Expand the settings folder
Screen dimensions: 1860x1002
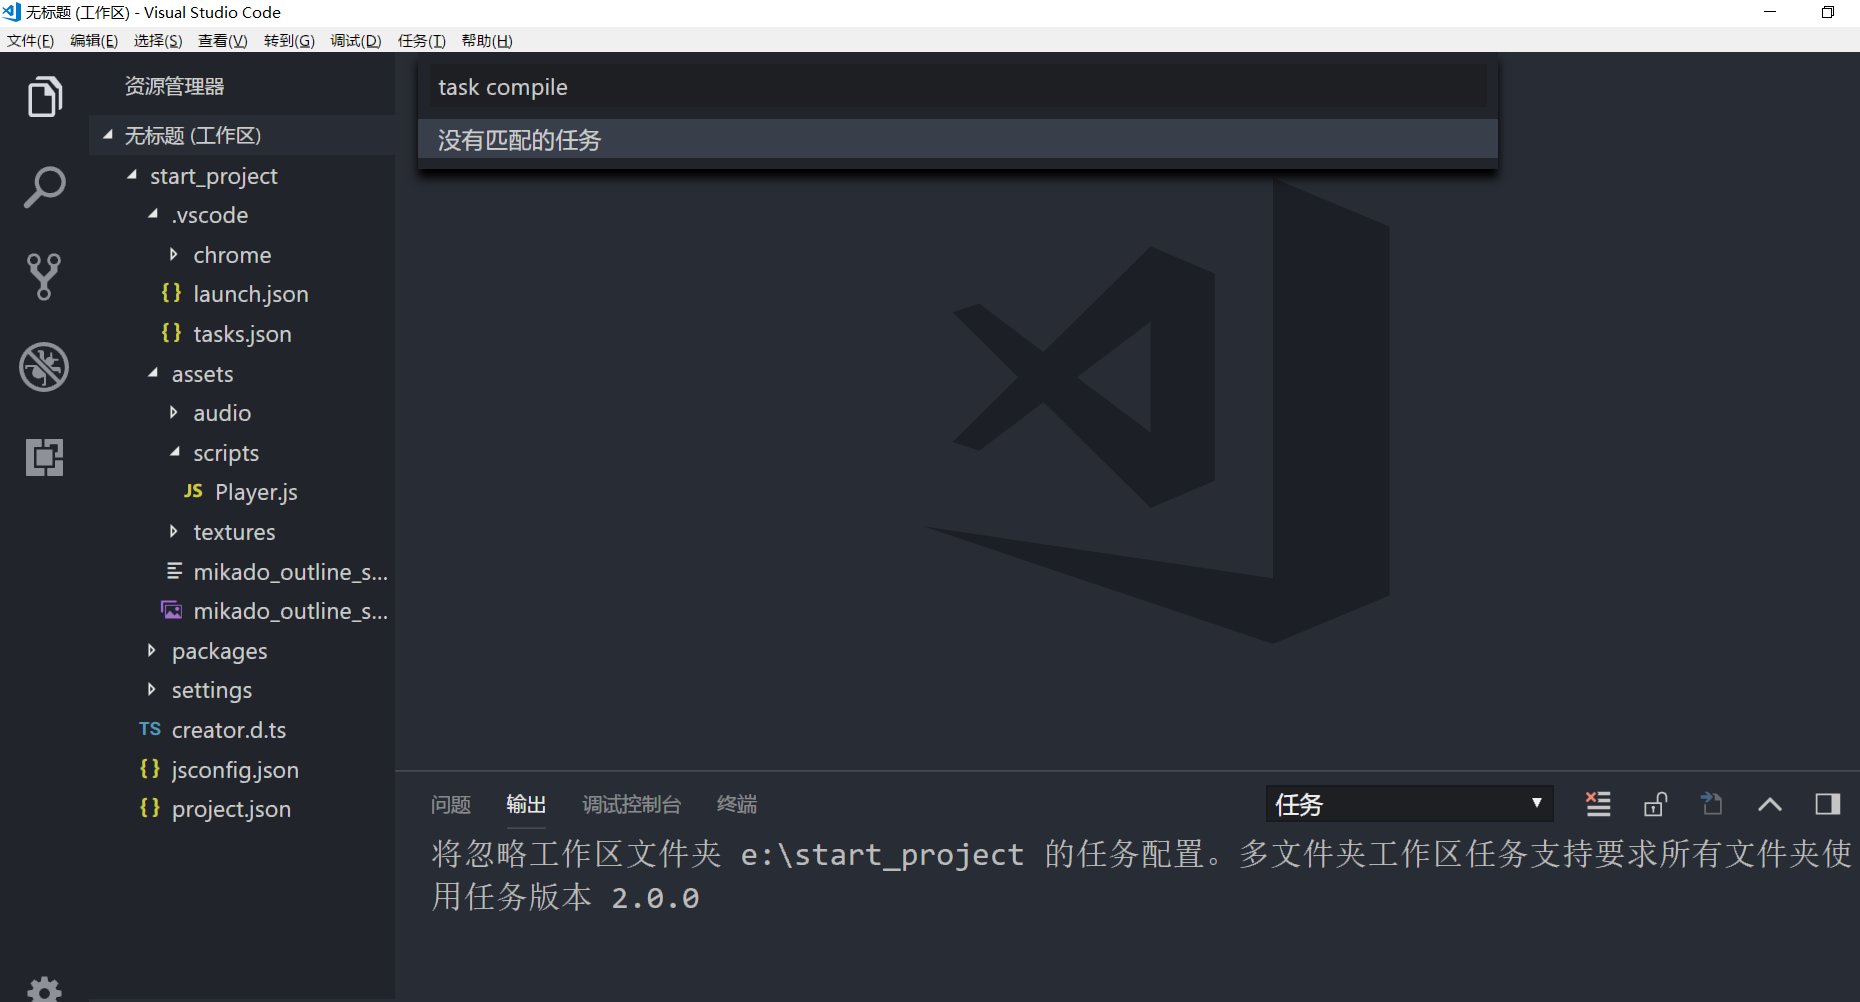(x=242, y=690)
